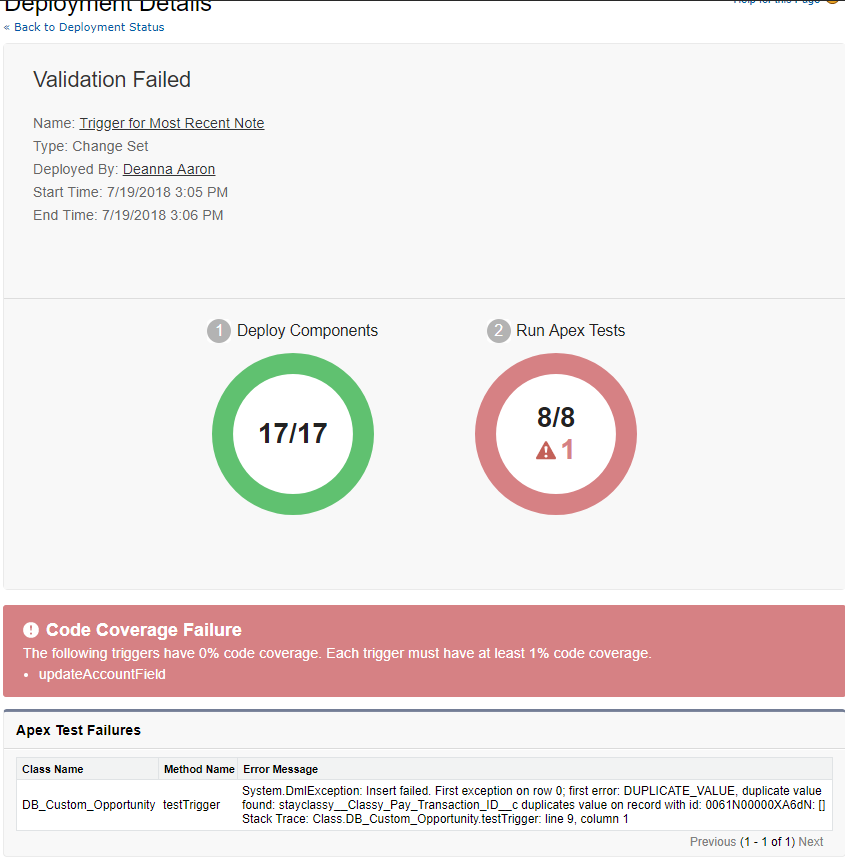Open the Trigger for Most Recent Note link

172,123
